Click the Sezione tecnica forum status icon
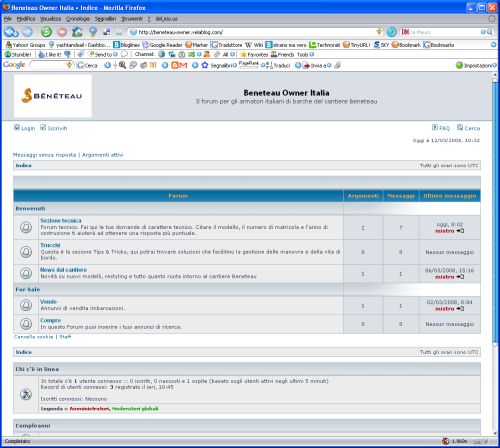 (26, 227)
